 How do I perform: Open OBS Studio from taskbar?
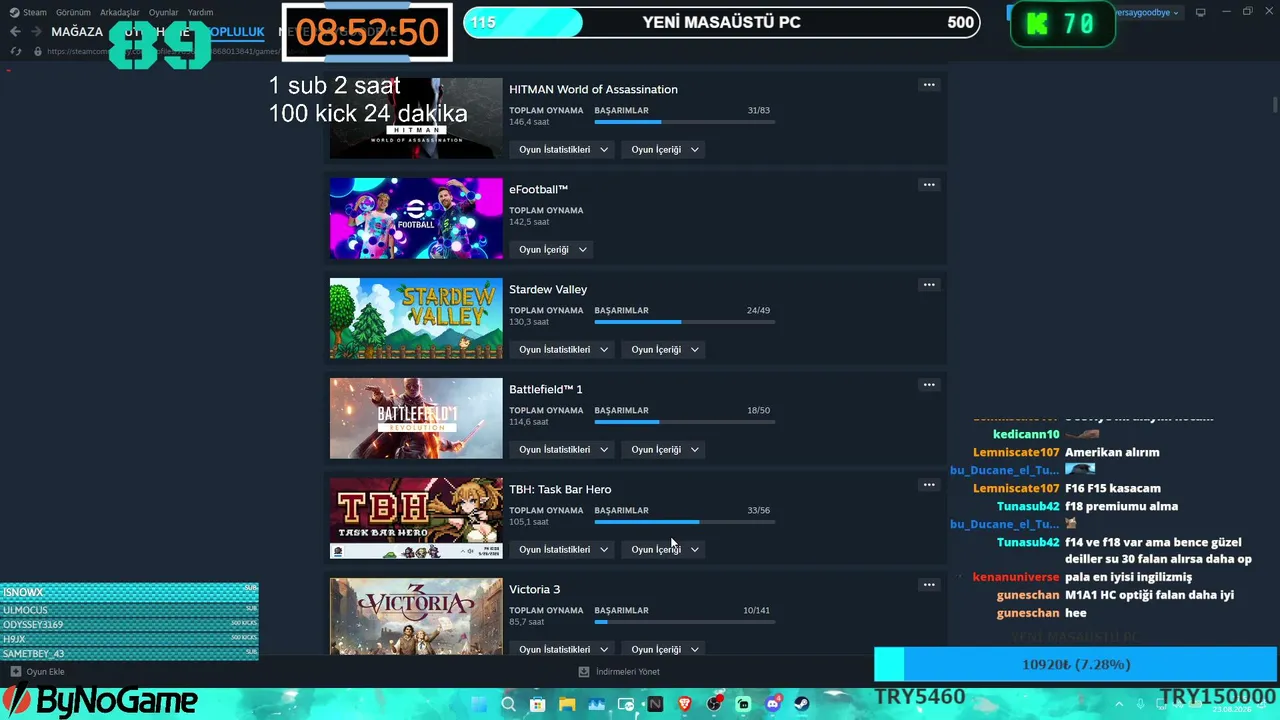click(714, 704)
